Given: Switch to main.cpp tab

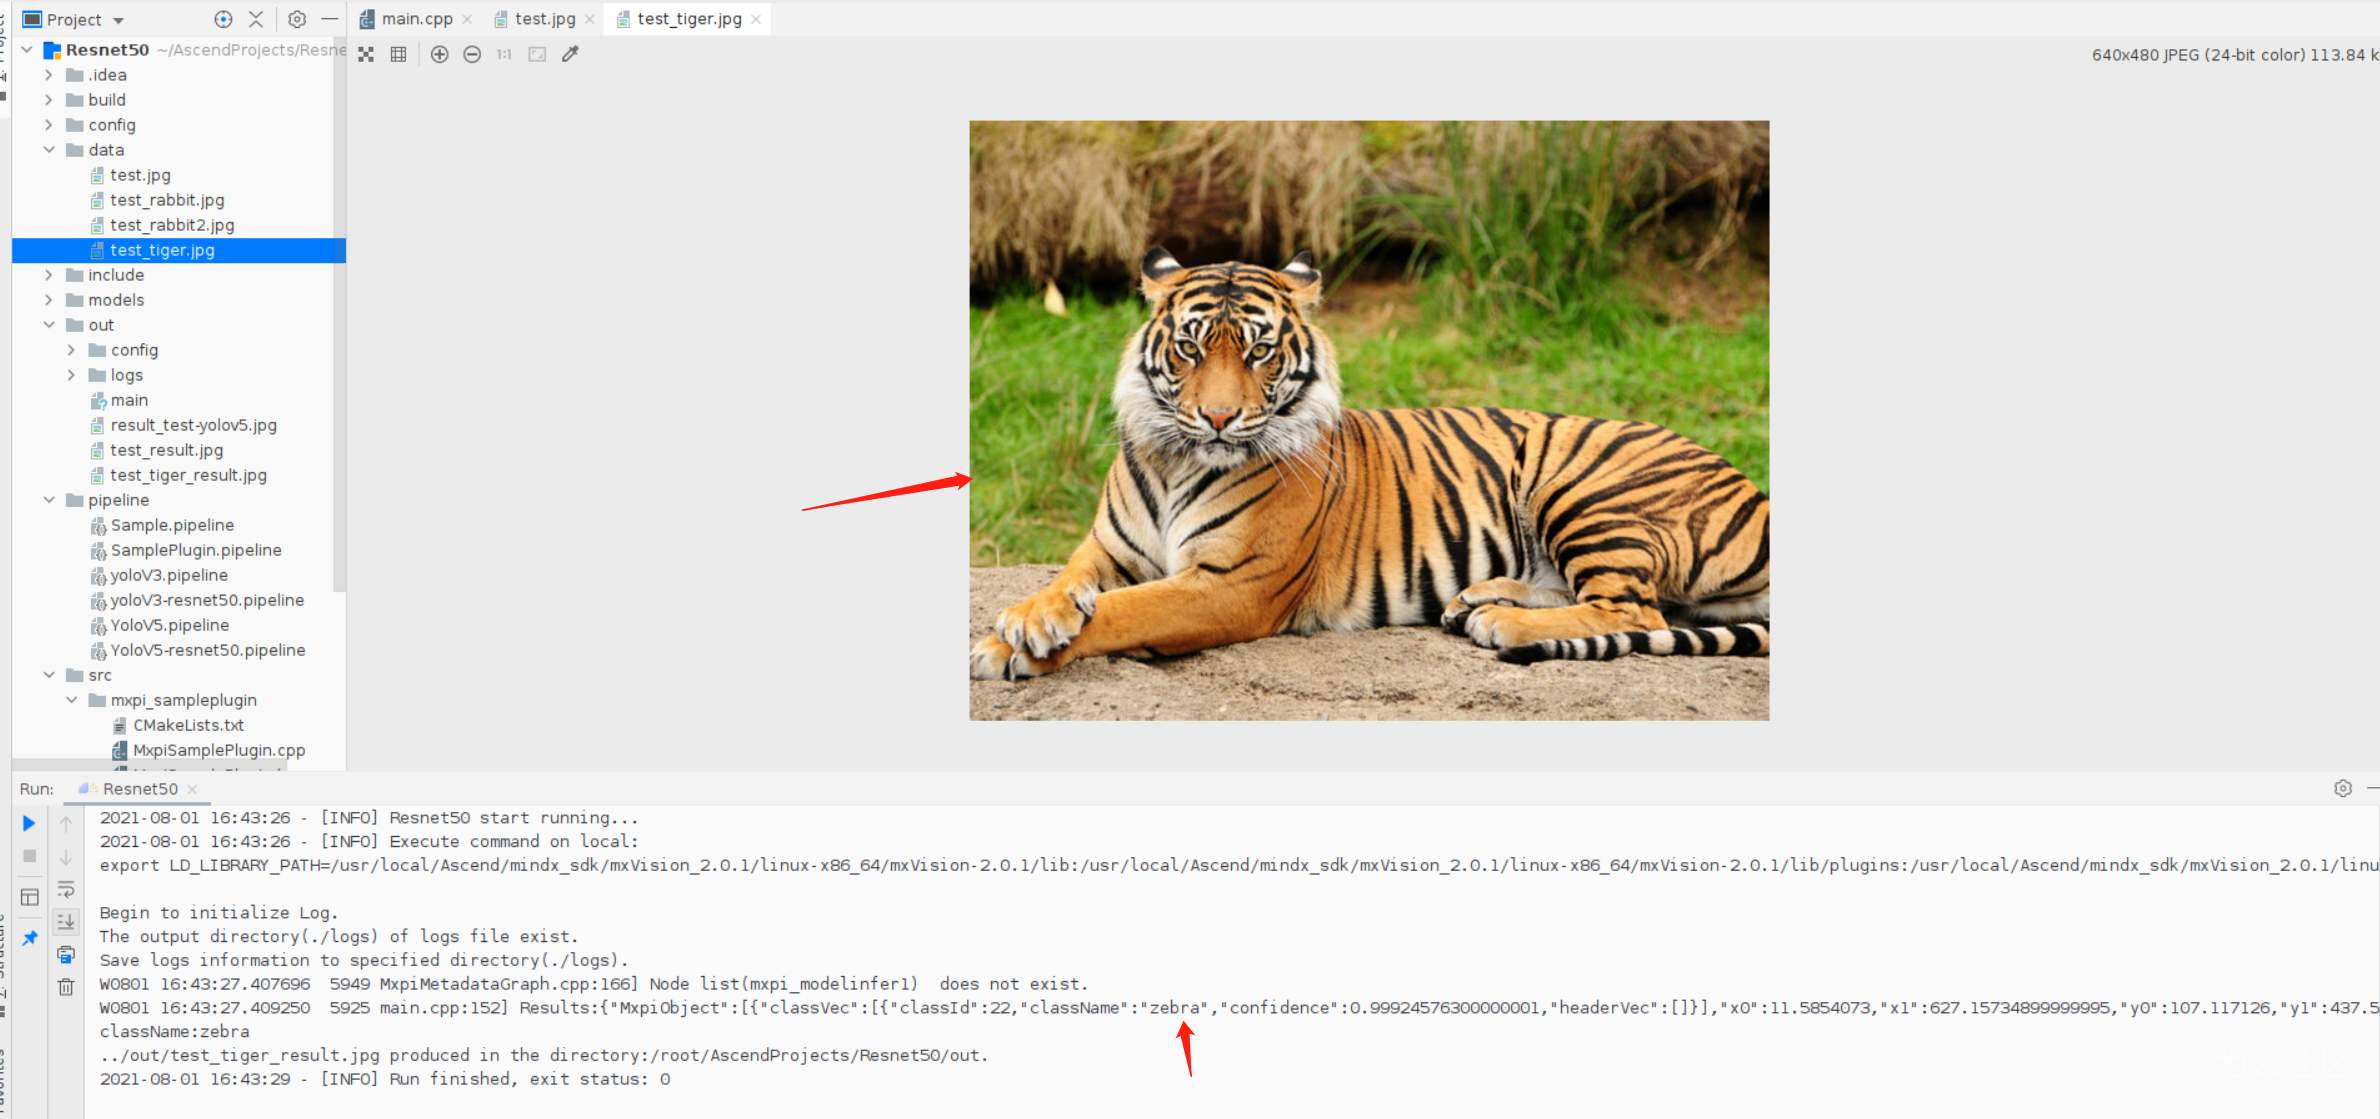Looking at the screenshot, I should pos(416,19).
